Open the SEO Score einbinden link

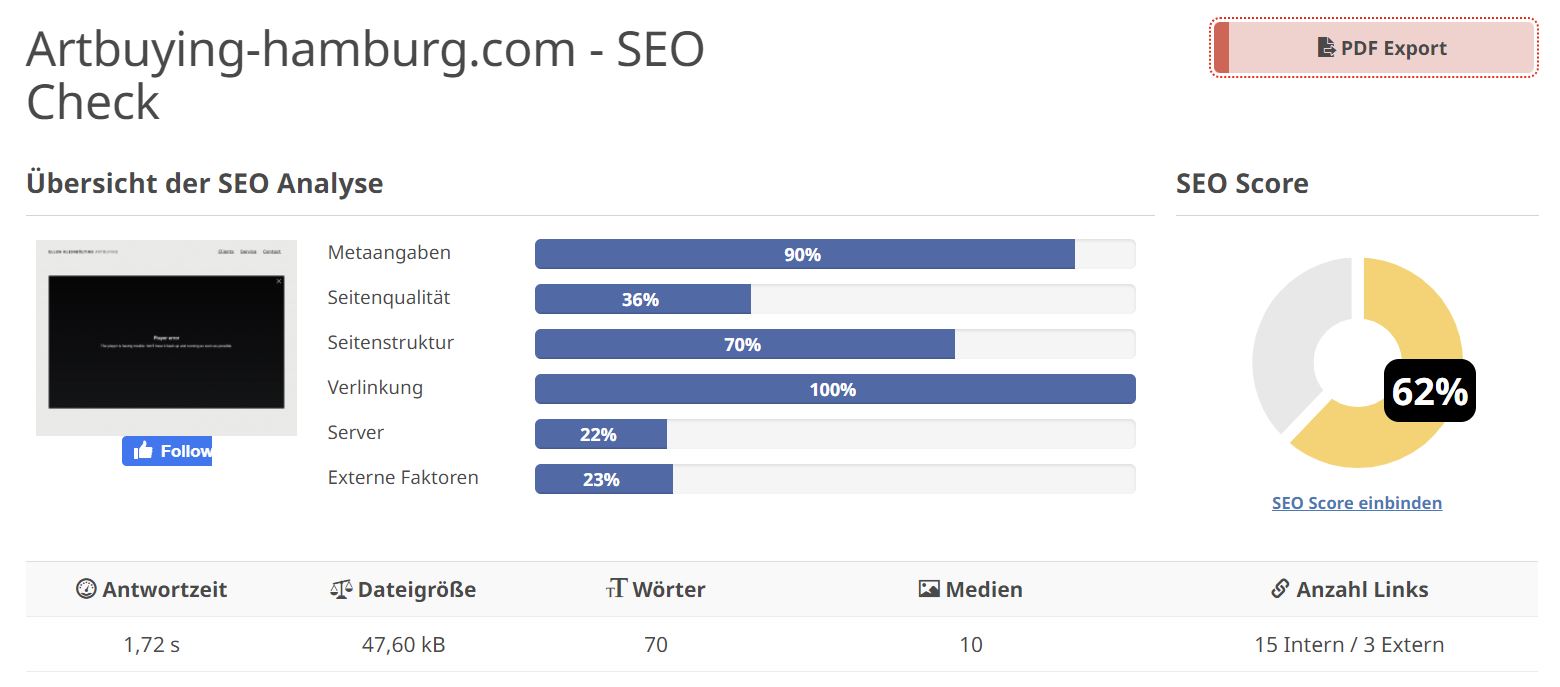pos(1357,503)
